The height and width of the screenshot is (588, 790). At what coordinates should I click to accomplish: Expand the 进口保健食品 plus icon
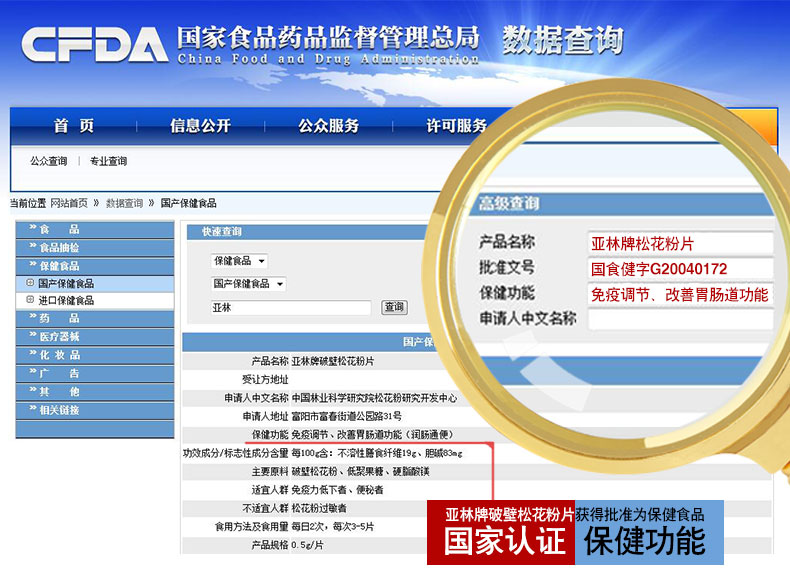(30, 300)
